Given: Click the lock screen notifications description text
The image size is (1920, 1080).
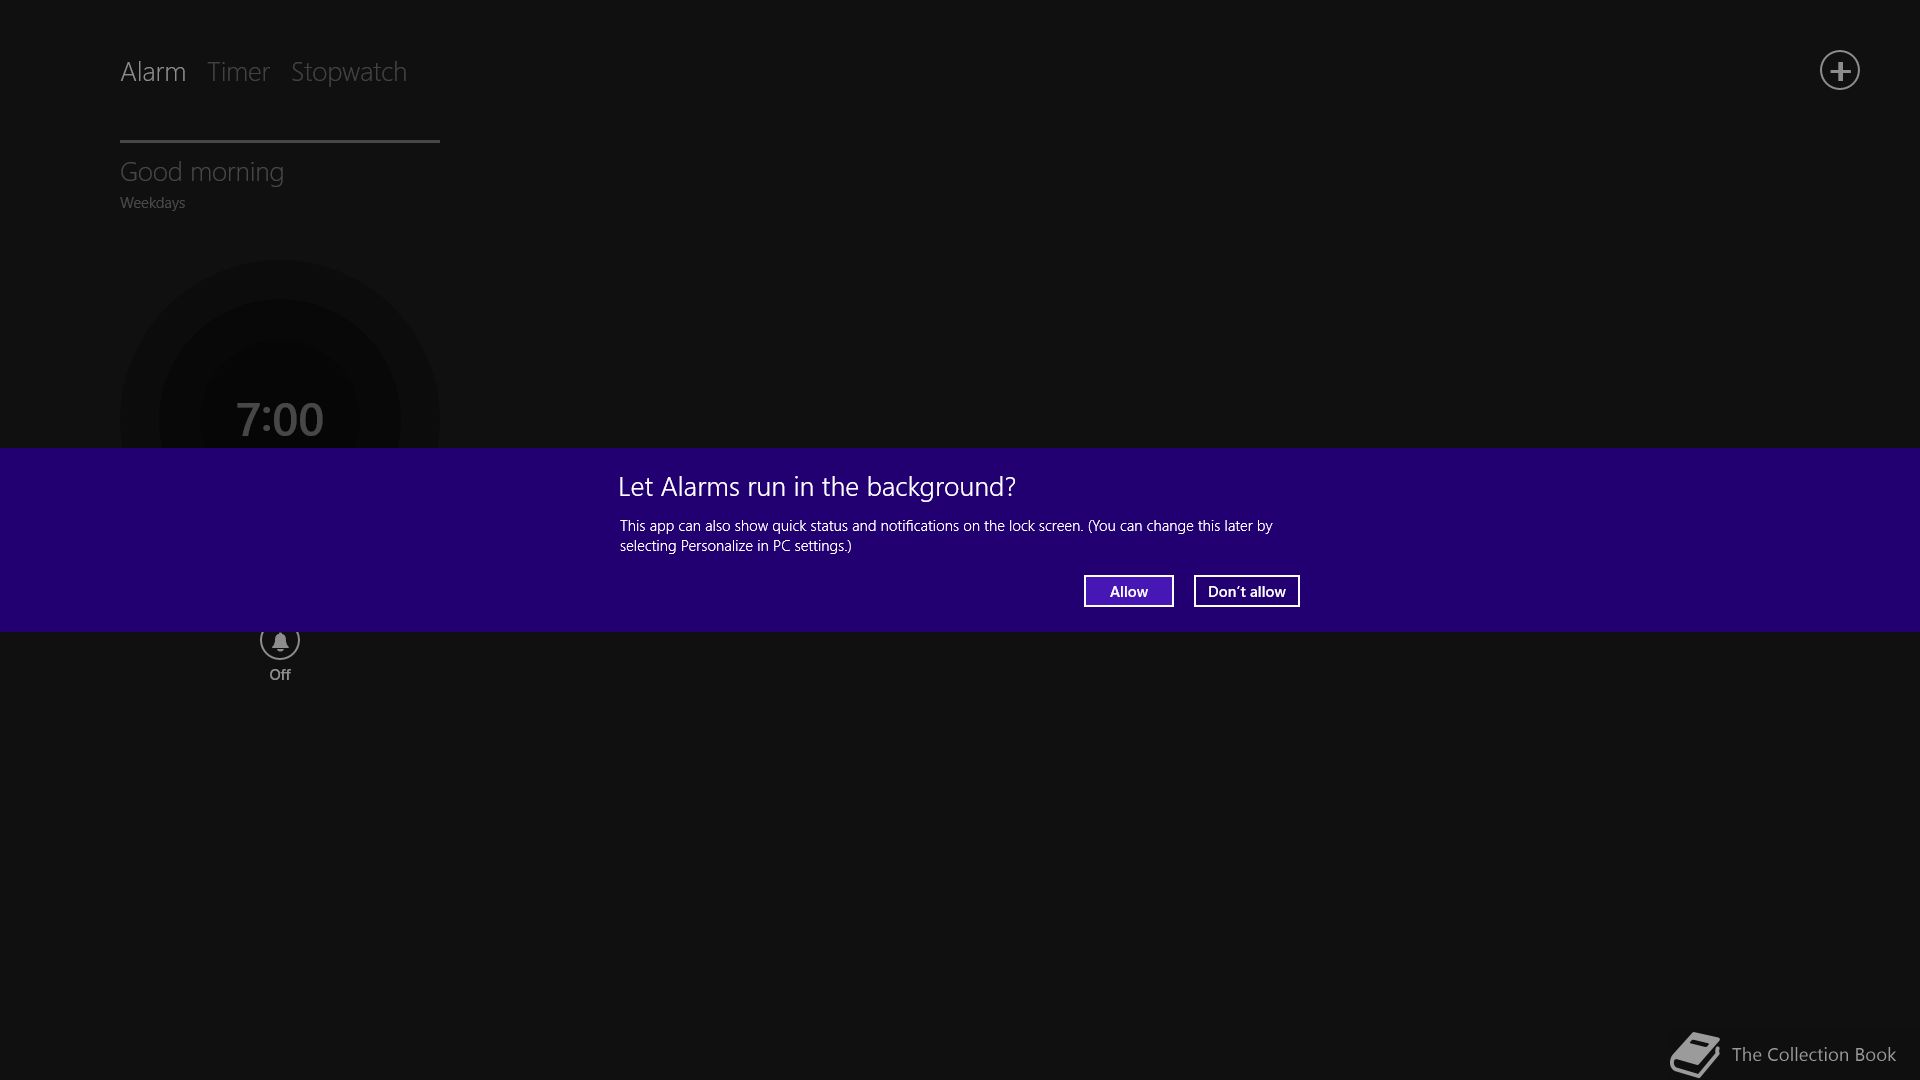Looking at the screenshot, I should [x=945, y=536].
